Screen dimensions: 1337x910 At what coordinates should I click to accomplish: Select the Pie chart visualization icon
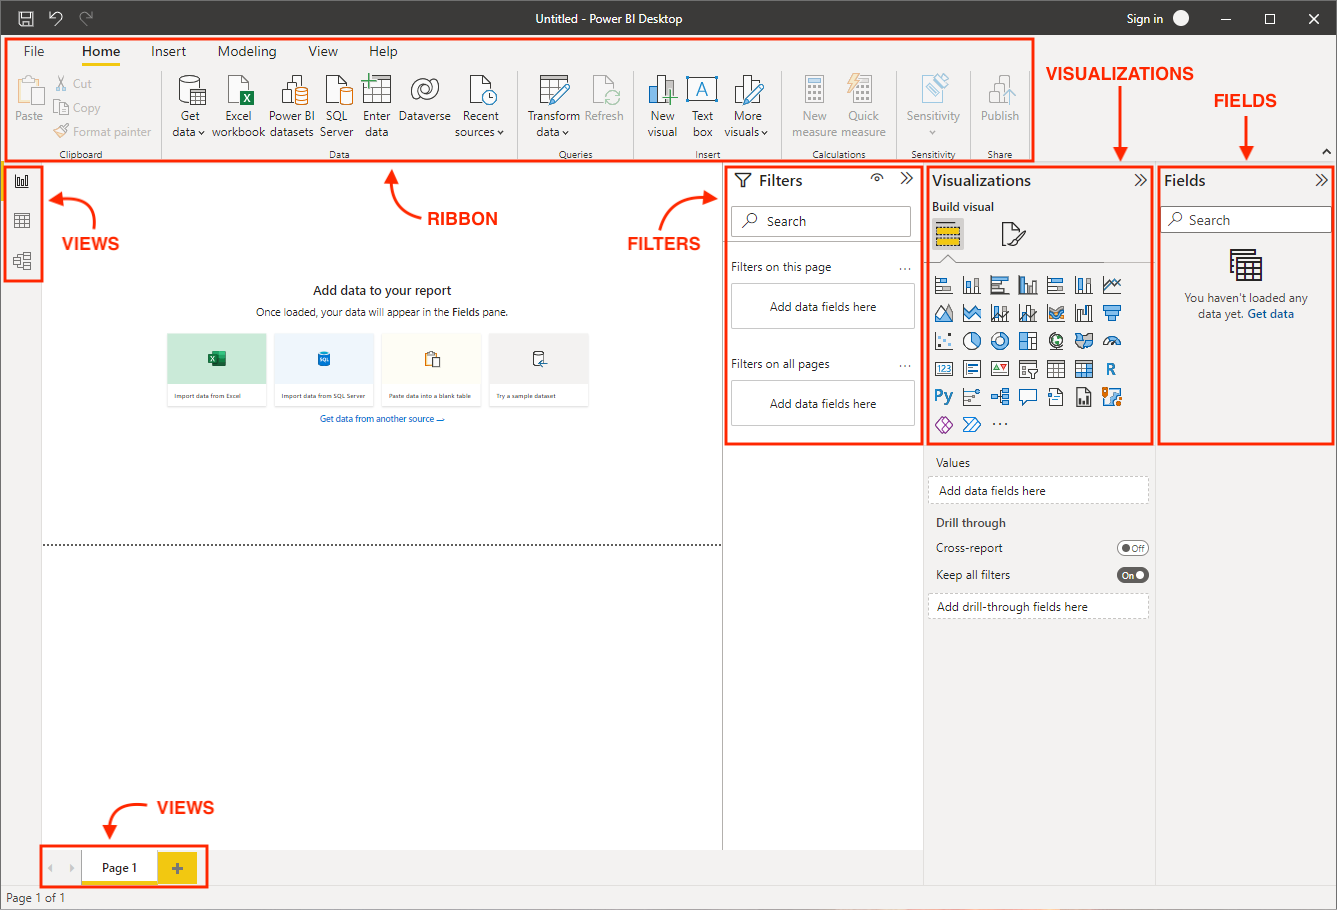[x=971, y=341]
